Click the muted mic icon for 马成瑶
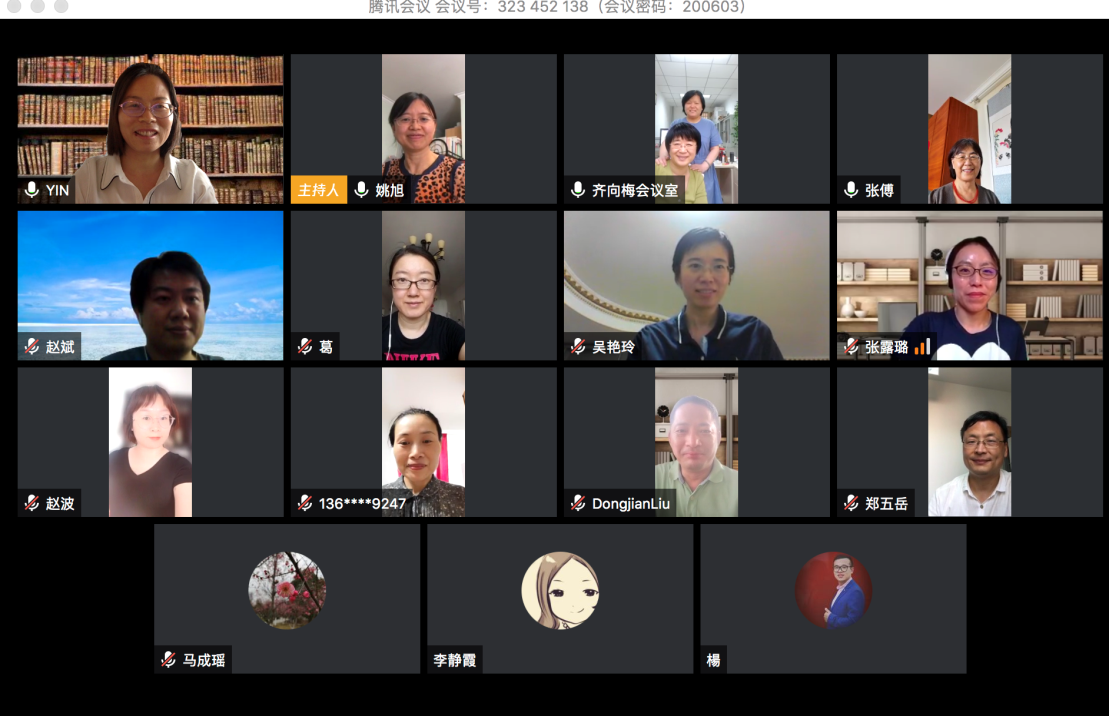This screenshot has width=1109, height=716. 168,659
